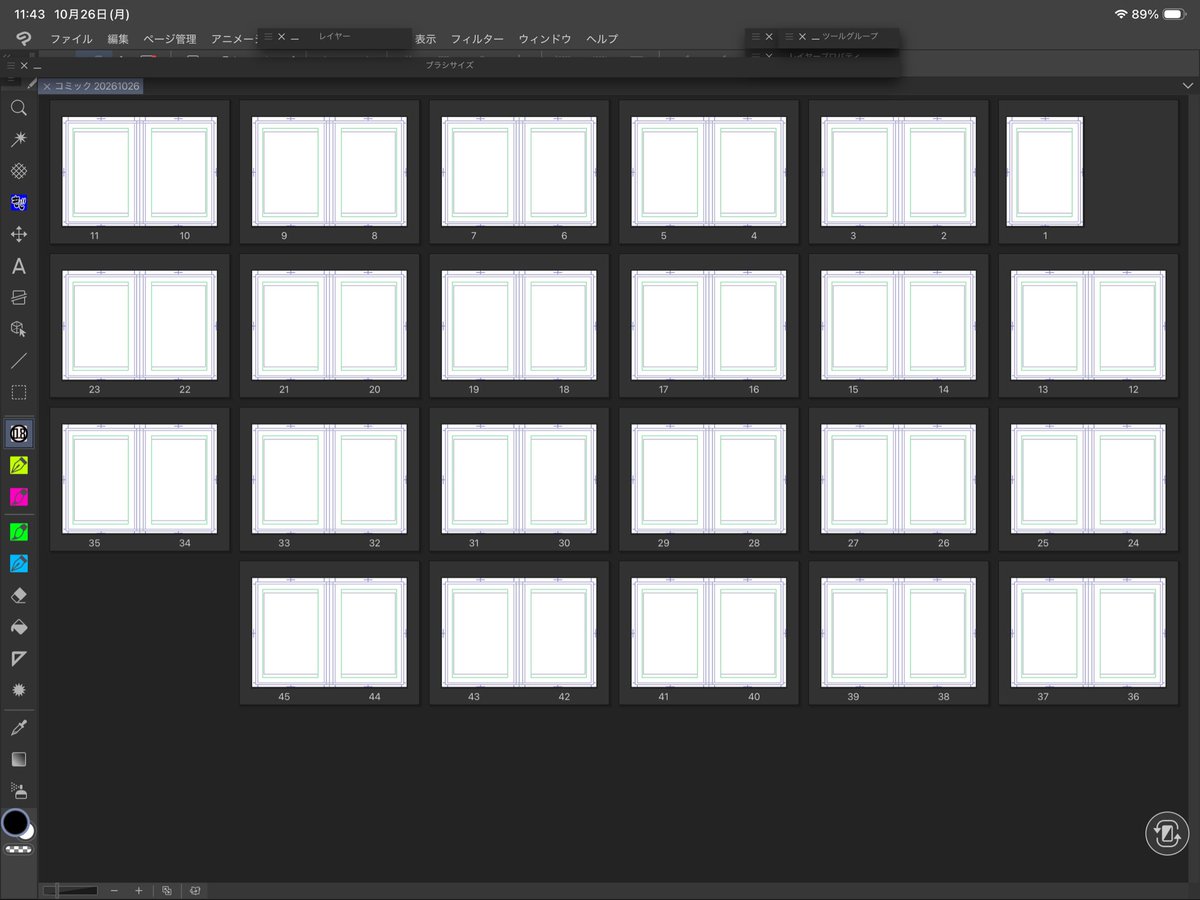The width and height of the screenshot is (1200, 900).
Task: Select the Eyedropper tool
Action: point(18,727)
